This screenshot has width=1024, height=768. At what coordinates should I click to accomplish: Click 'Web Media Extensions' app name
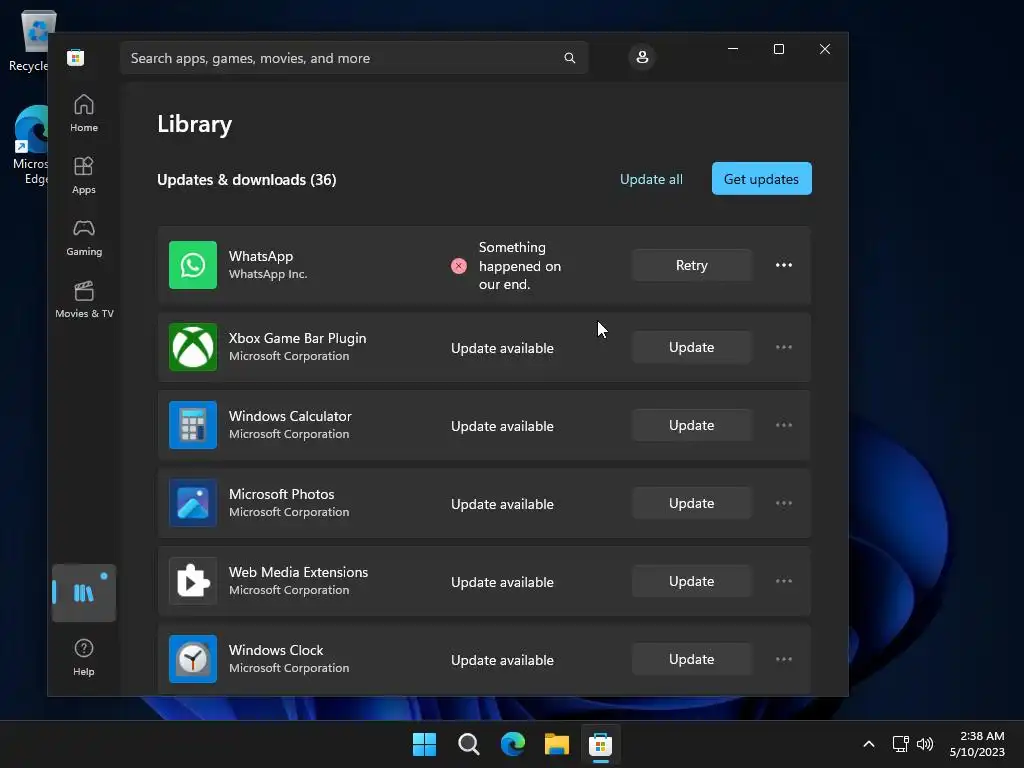(298, 572)
